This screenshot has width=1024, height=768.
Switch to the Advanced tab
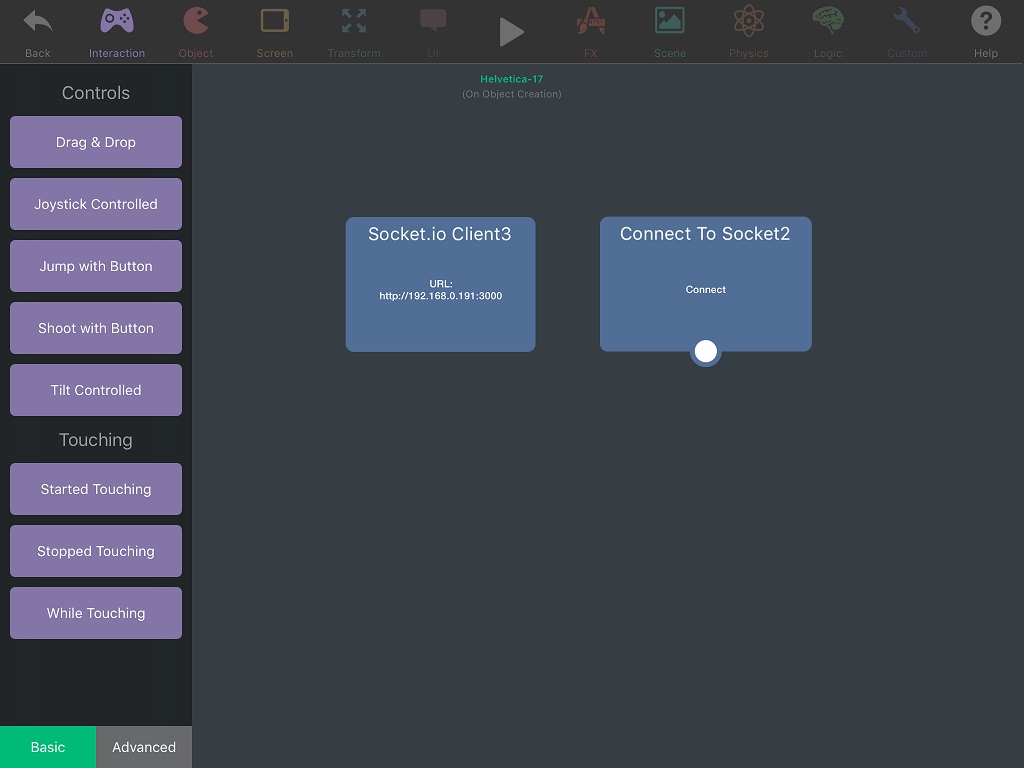pos(144,747)
